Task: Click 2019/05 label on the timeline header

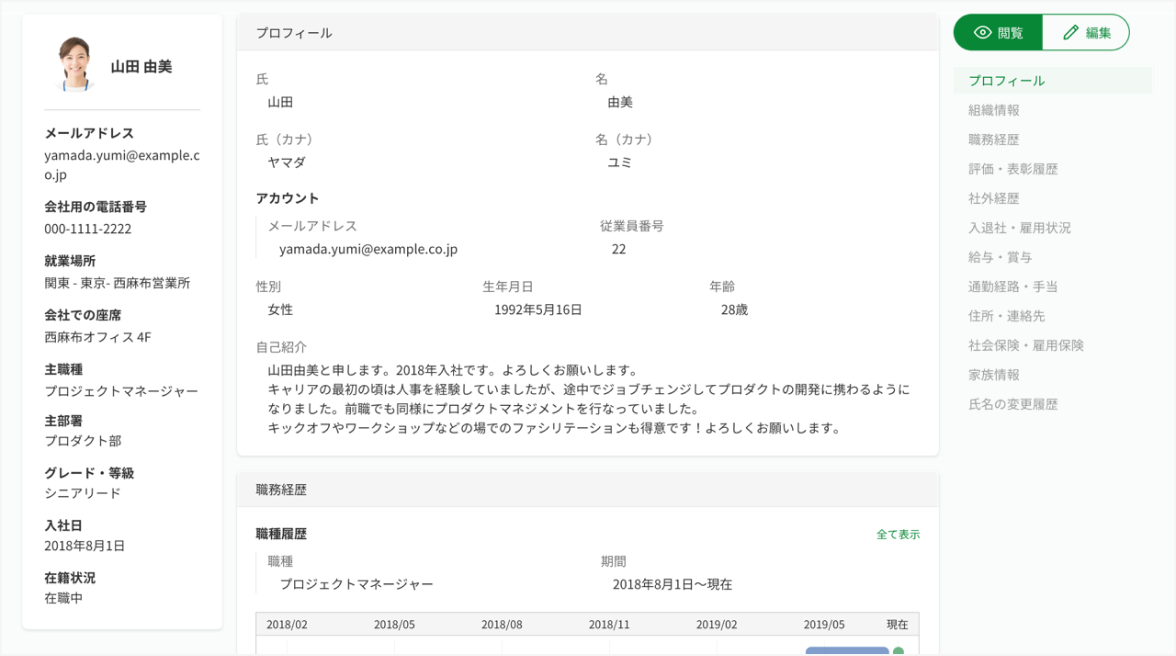Action: [x=824, y=625]
